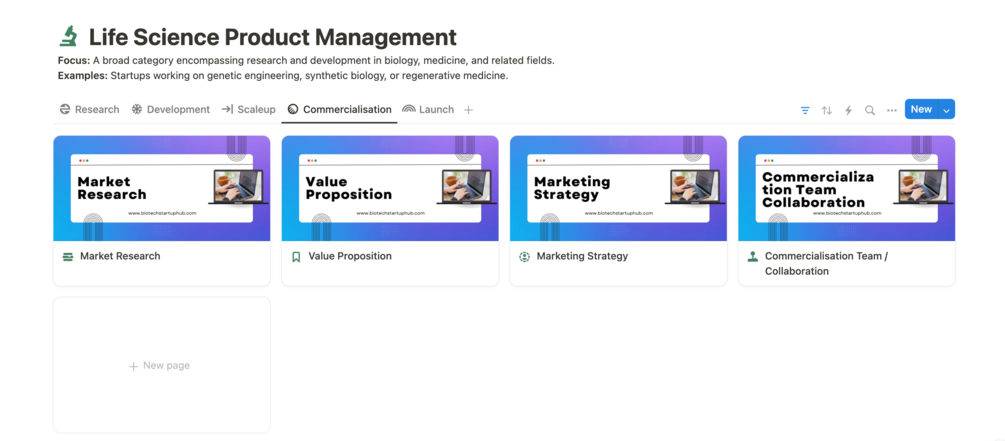This screenshot has height=441, width=1005.
Task: Click the Commercialisation Team person icon
Action: [753, 257]
